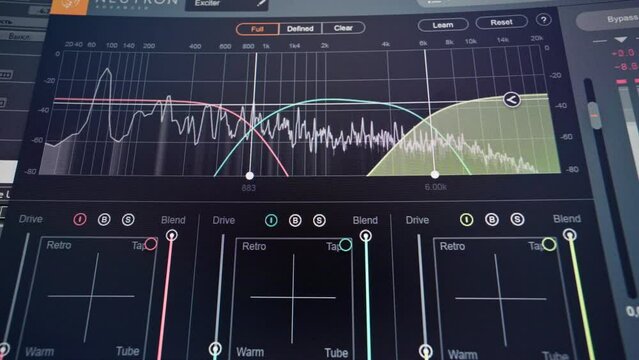Click the output gain fader handle

pyautogui.click(x=595, y=115)
